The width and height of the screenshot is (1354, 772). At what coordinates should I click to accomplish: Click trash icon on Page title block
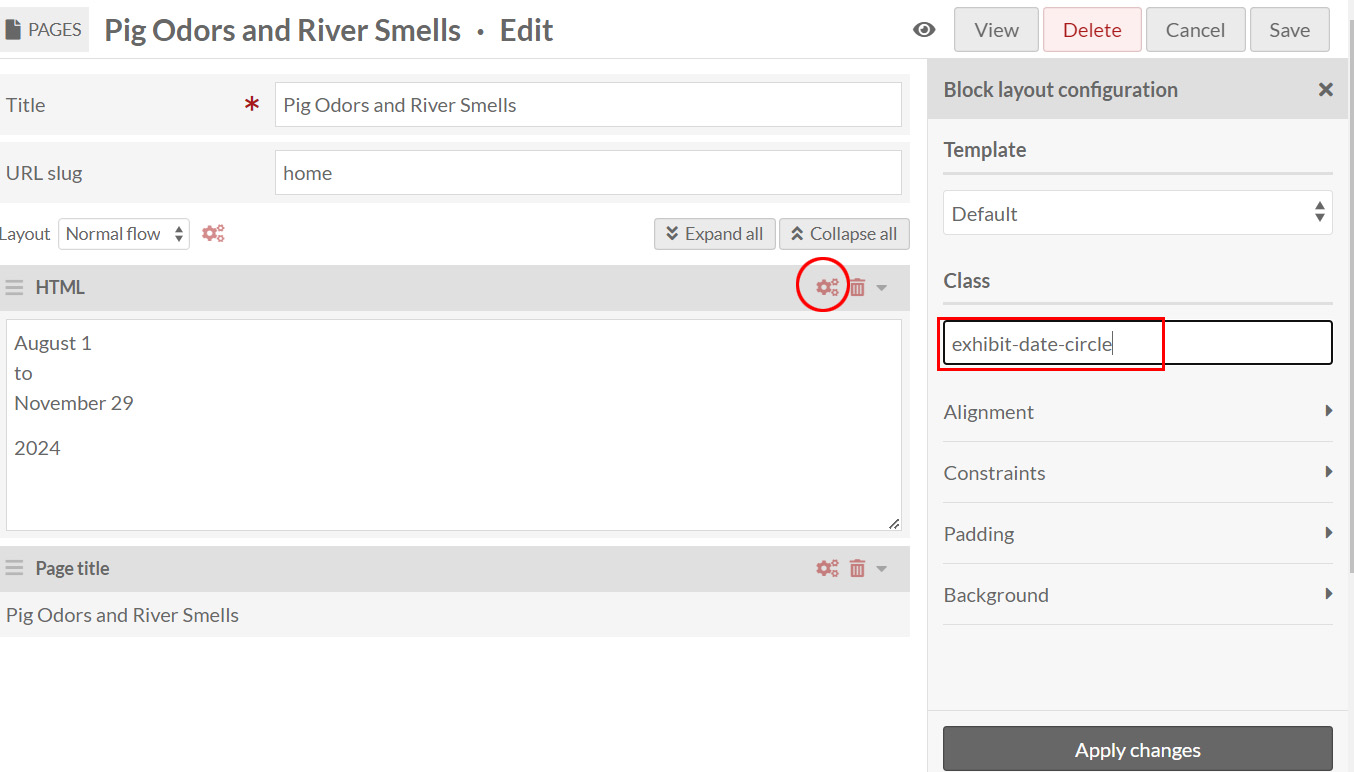point(857,568)
